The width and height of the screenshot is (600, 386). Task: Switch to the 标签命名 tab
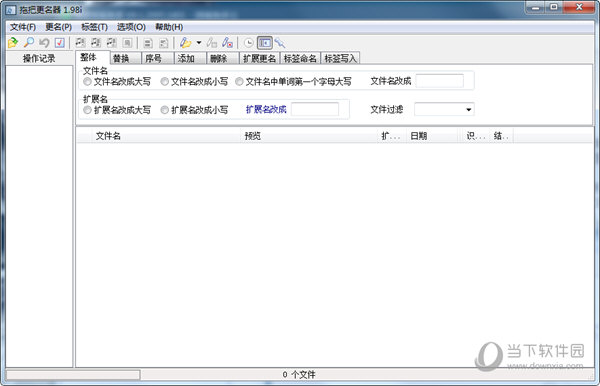(x=300, y=58)
